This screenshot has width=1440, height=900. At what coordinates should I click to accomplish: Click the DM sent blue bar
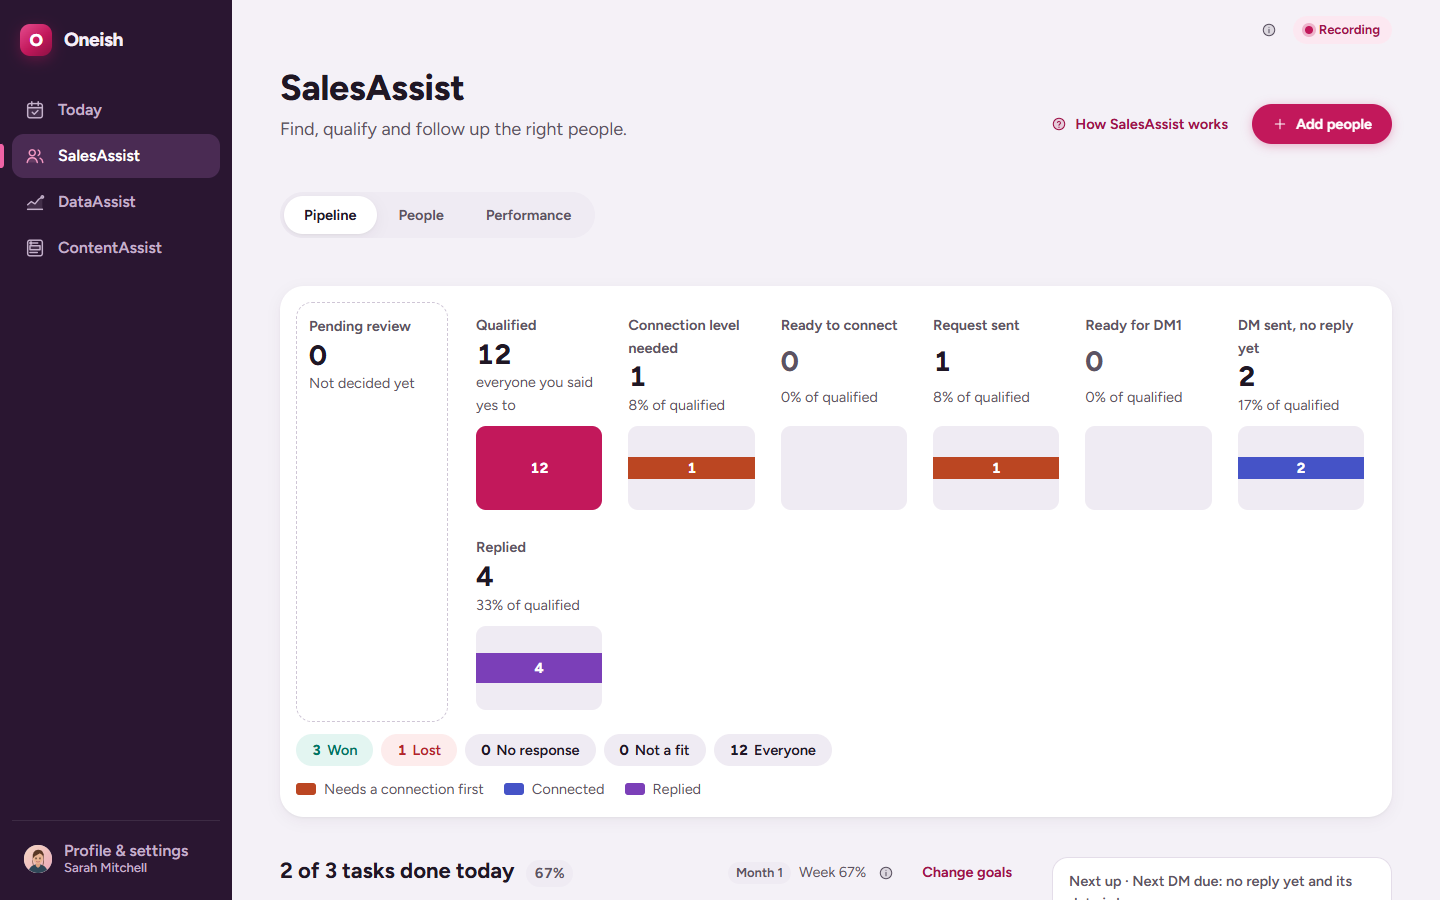(1301, 468)
